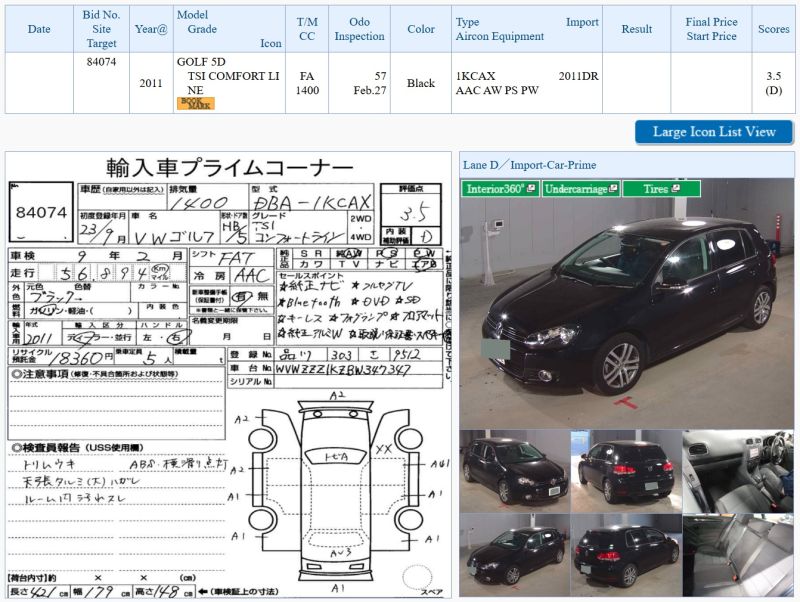This screenshot has height=602, width=800.
Task: Click the Lane D / Import-Car-Prime label
Action: click(x=530, y=165)
